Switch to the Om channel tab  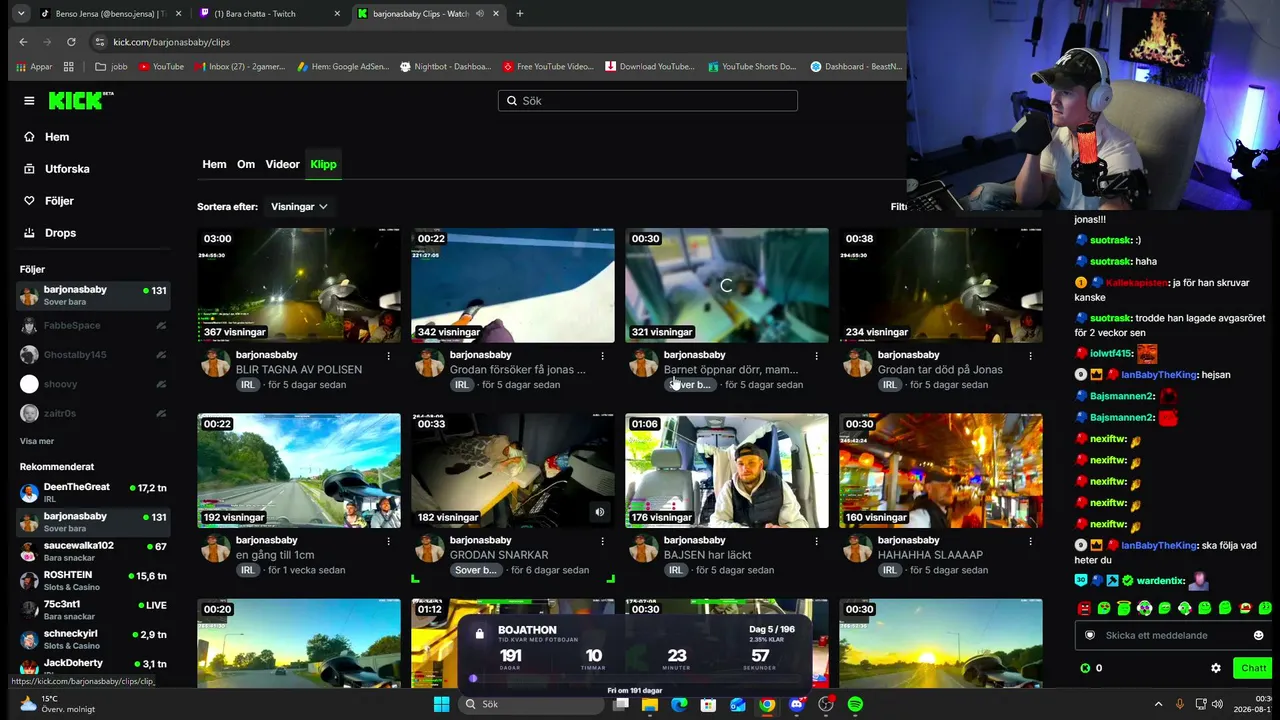(x=246, y=164)
